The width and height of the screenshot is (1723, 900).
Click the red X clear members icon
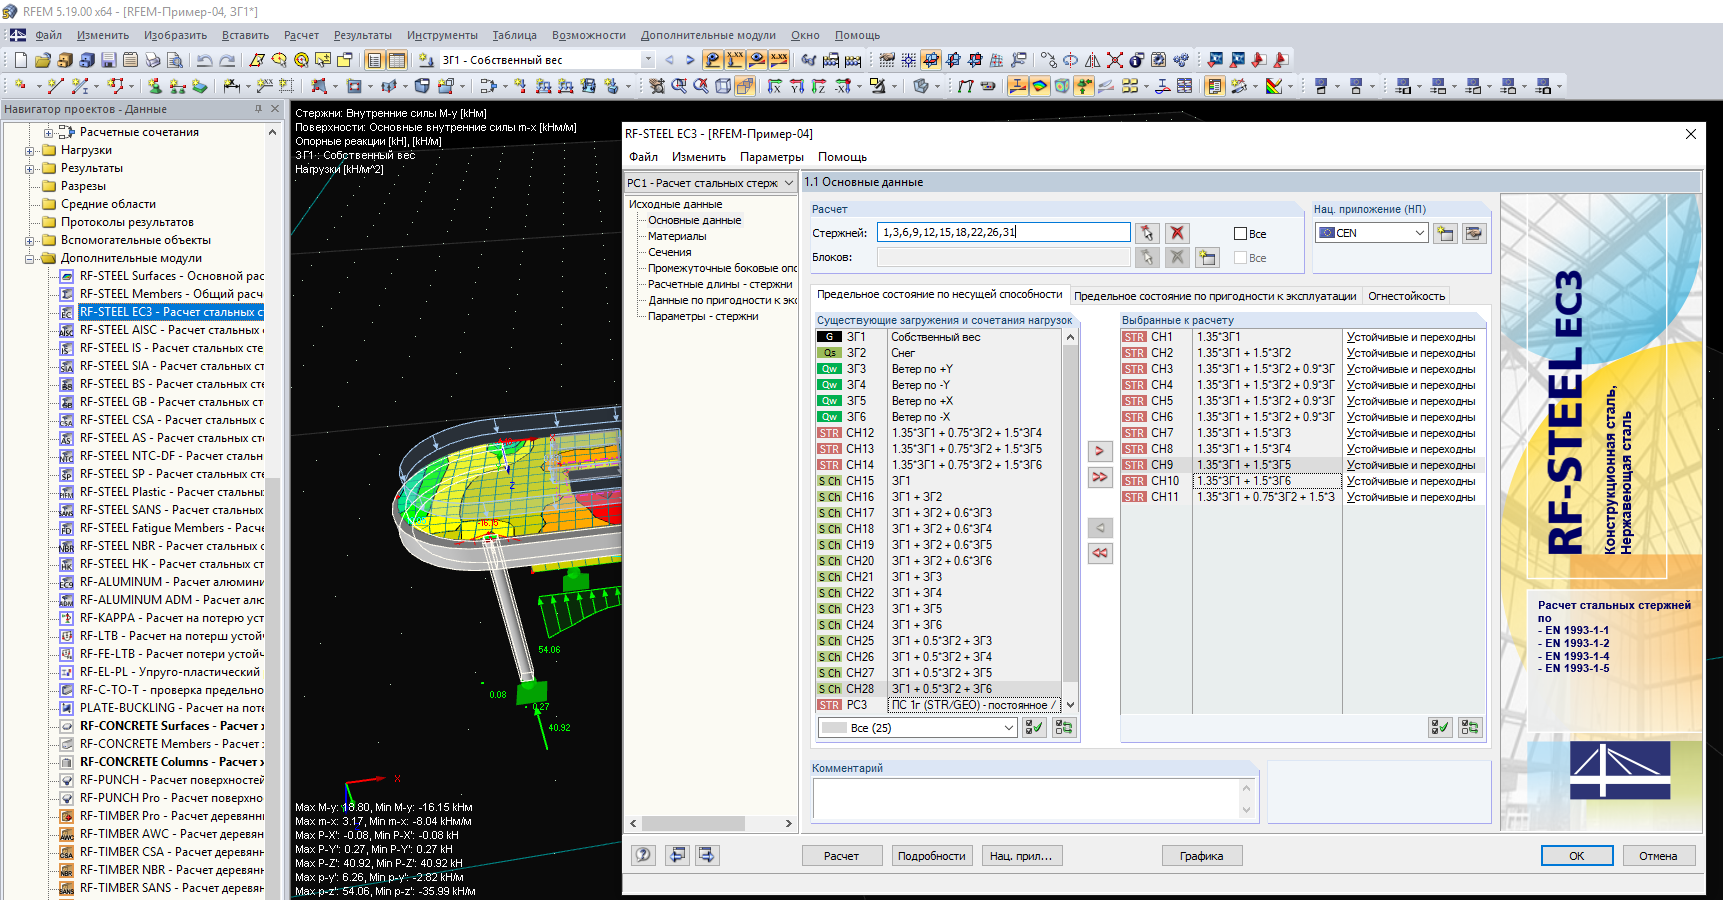click(1177, 233)
